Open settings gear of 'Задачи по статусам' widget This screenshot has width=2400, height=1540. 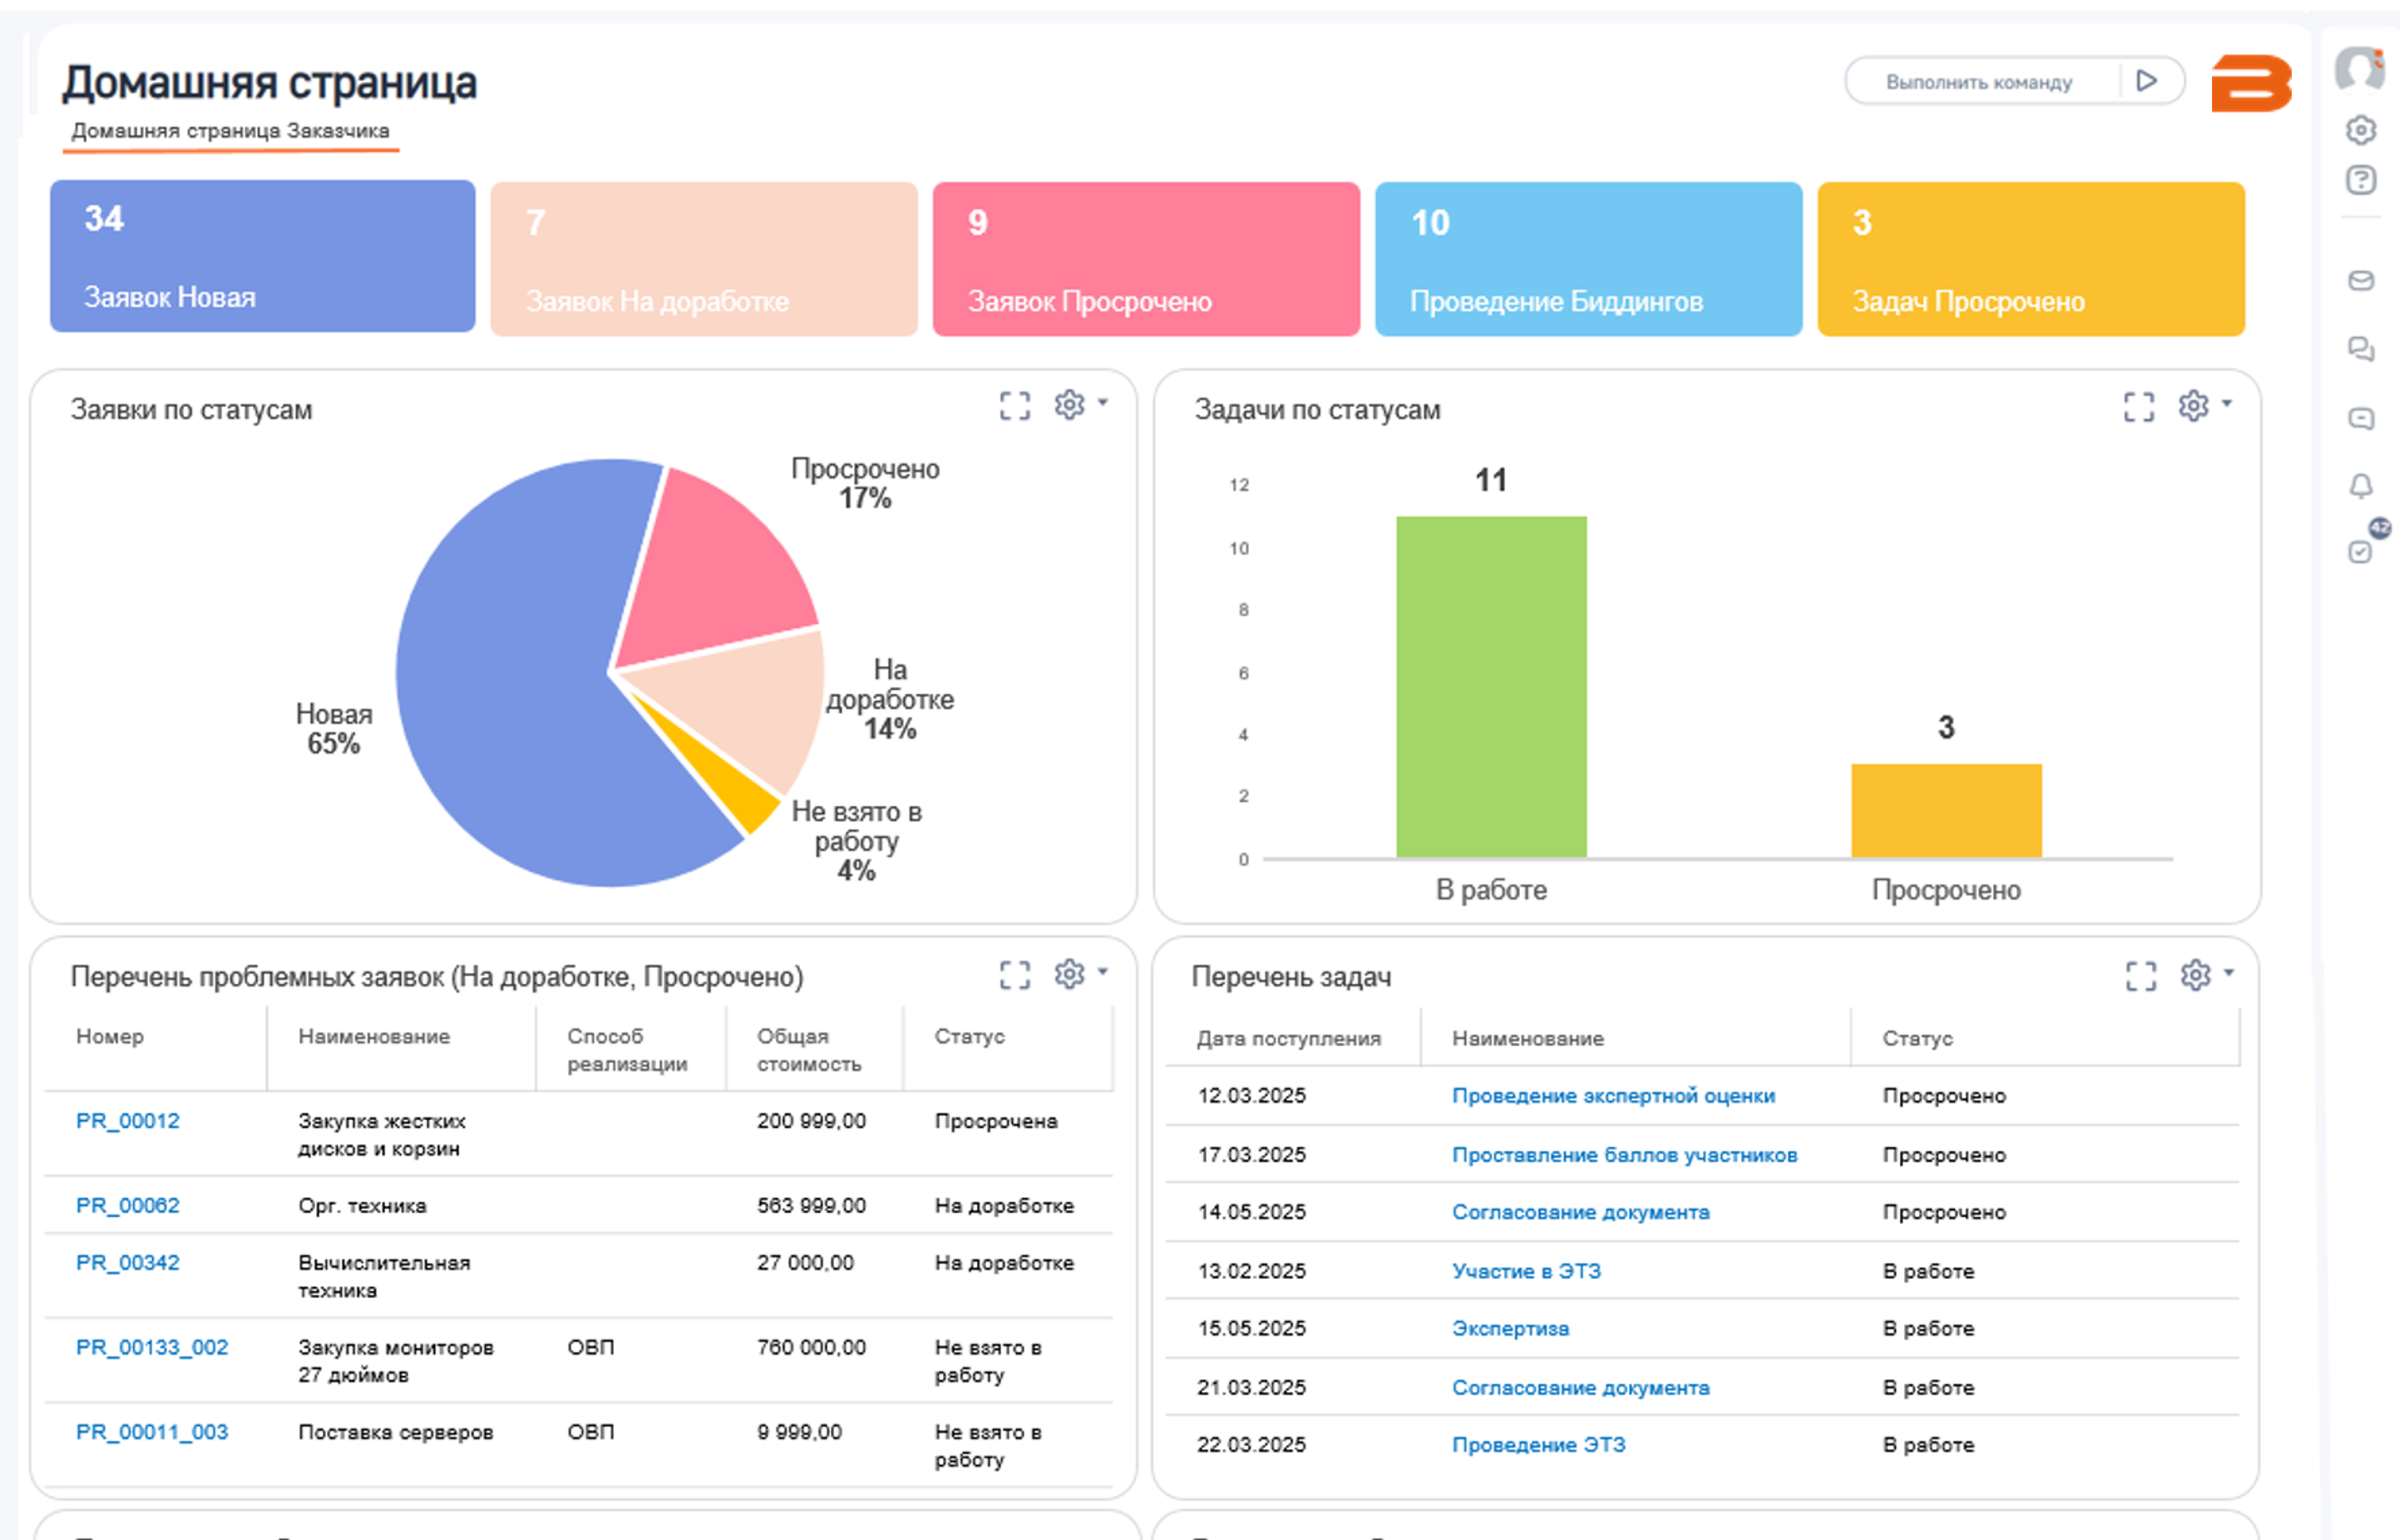pyautogui.click(x=2193, y=405)
